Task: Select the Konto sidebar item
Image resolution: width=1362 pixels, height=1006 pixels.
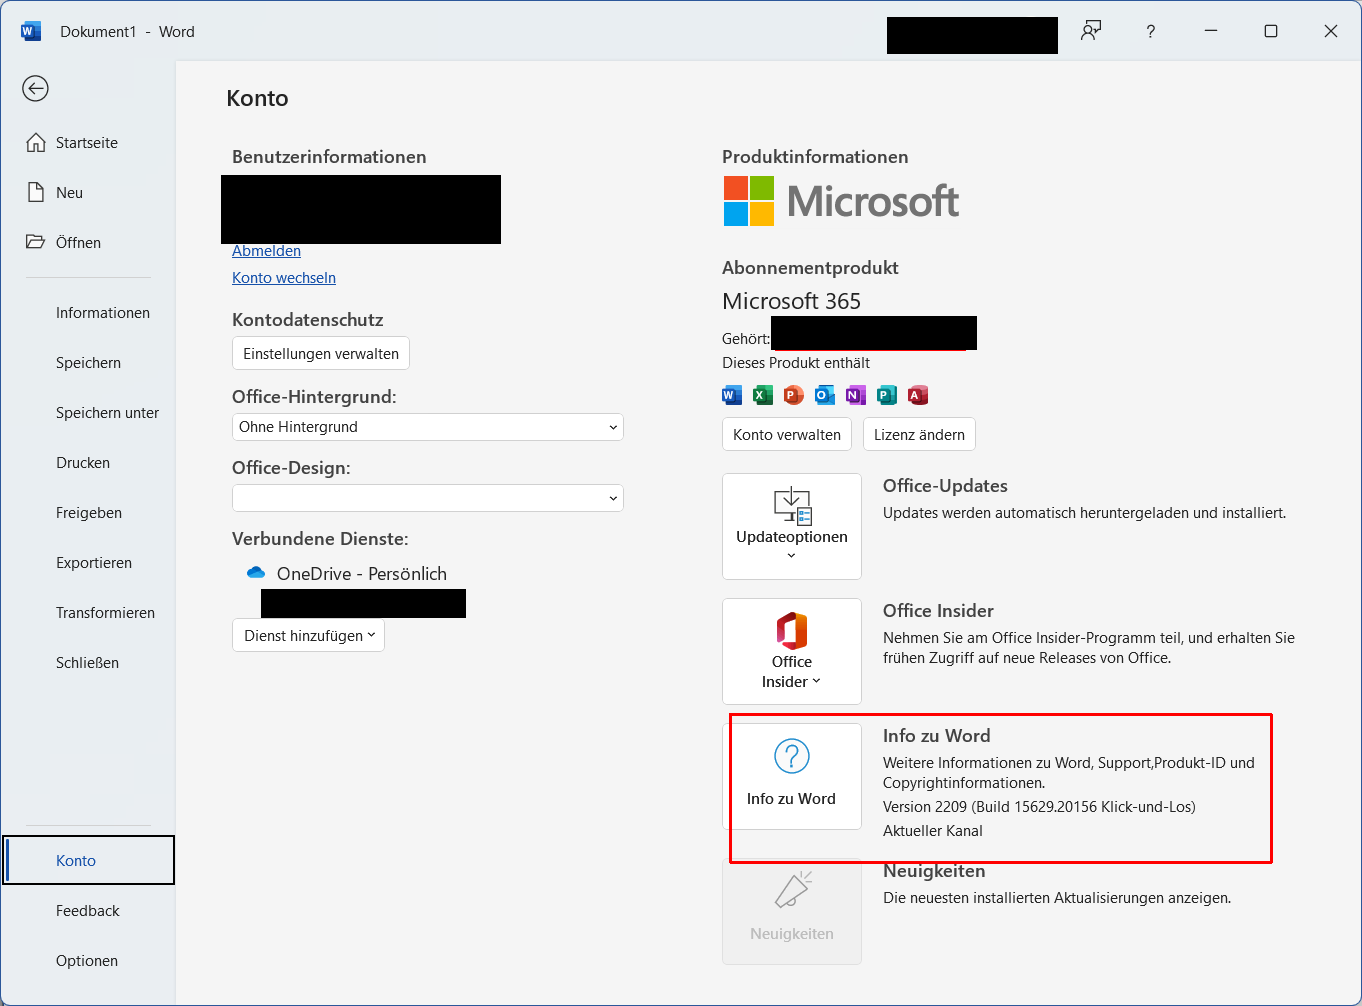Action: pos(88,860)
